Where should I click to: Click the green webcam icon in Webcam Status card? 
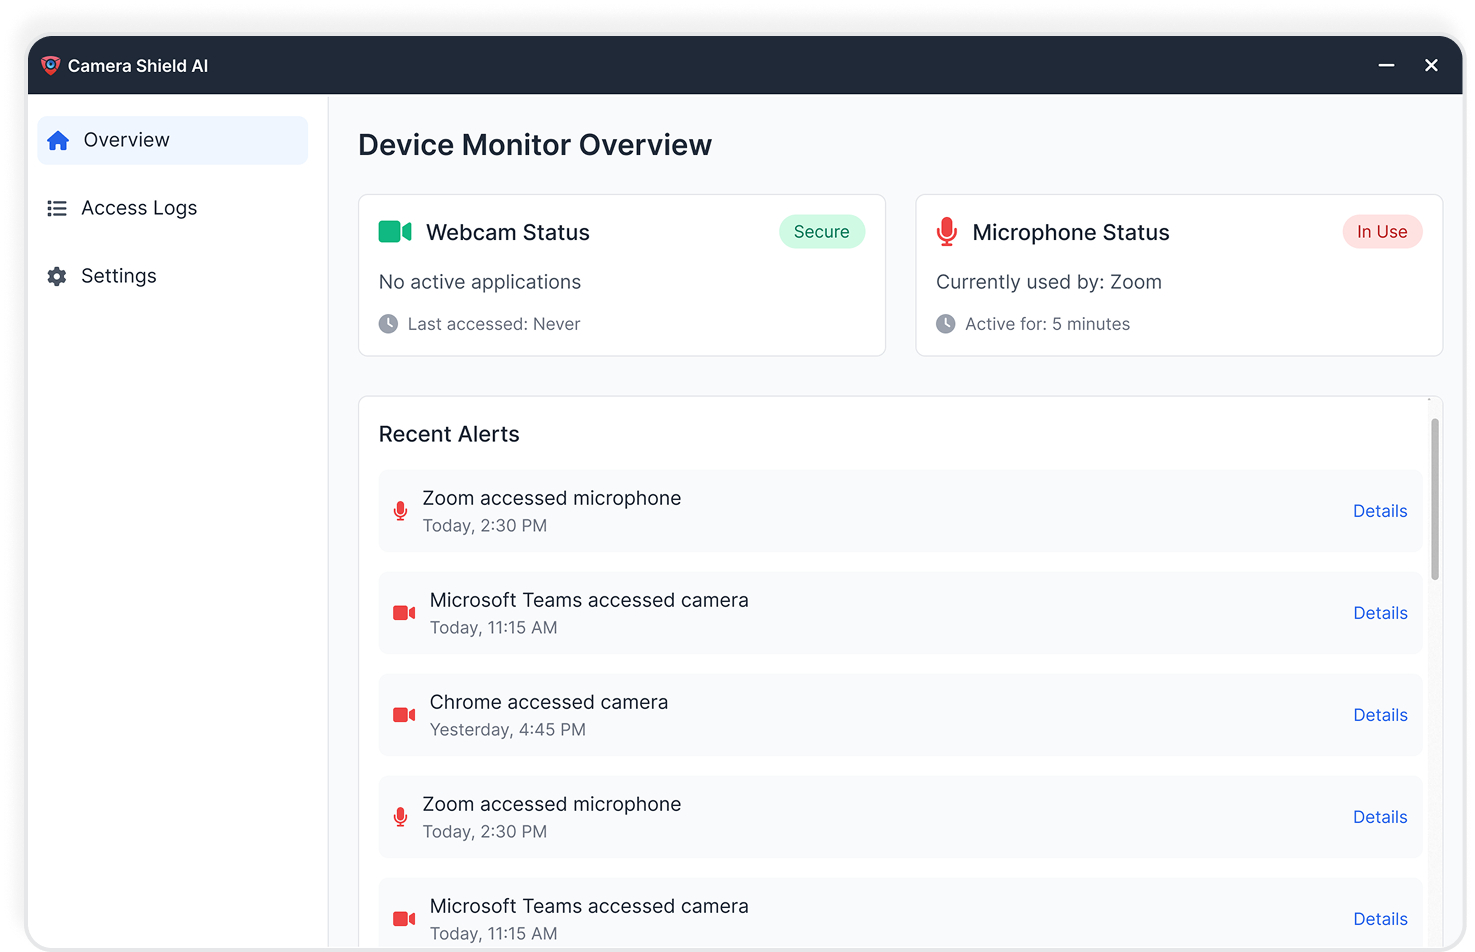(394, 230)
